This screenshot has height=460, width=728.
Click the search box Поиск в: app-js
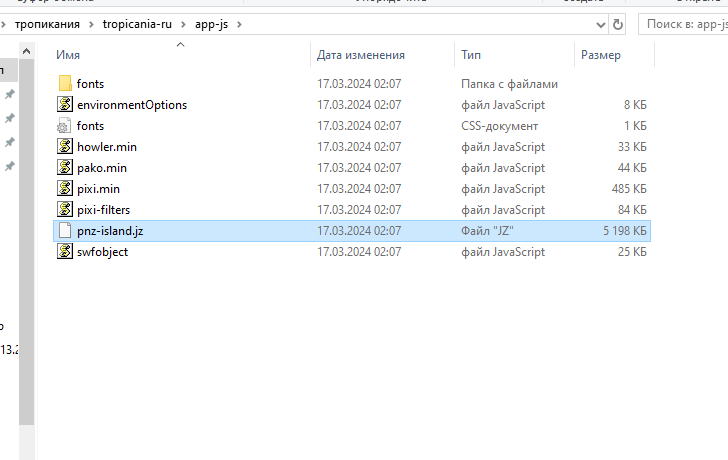point(683,24)
